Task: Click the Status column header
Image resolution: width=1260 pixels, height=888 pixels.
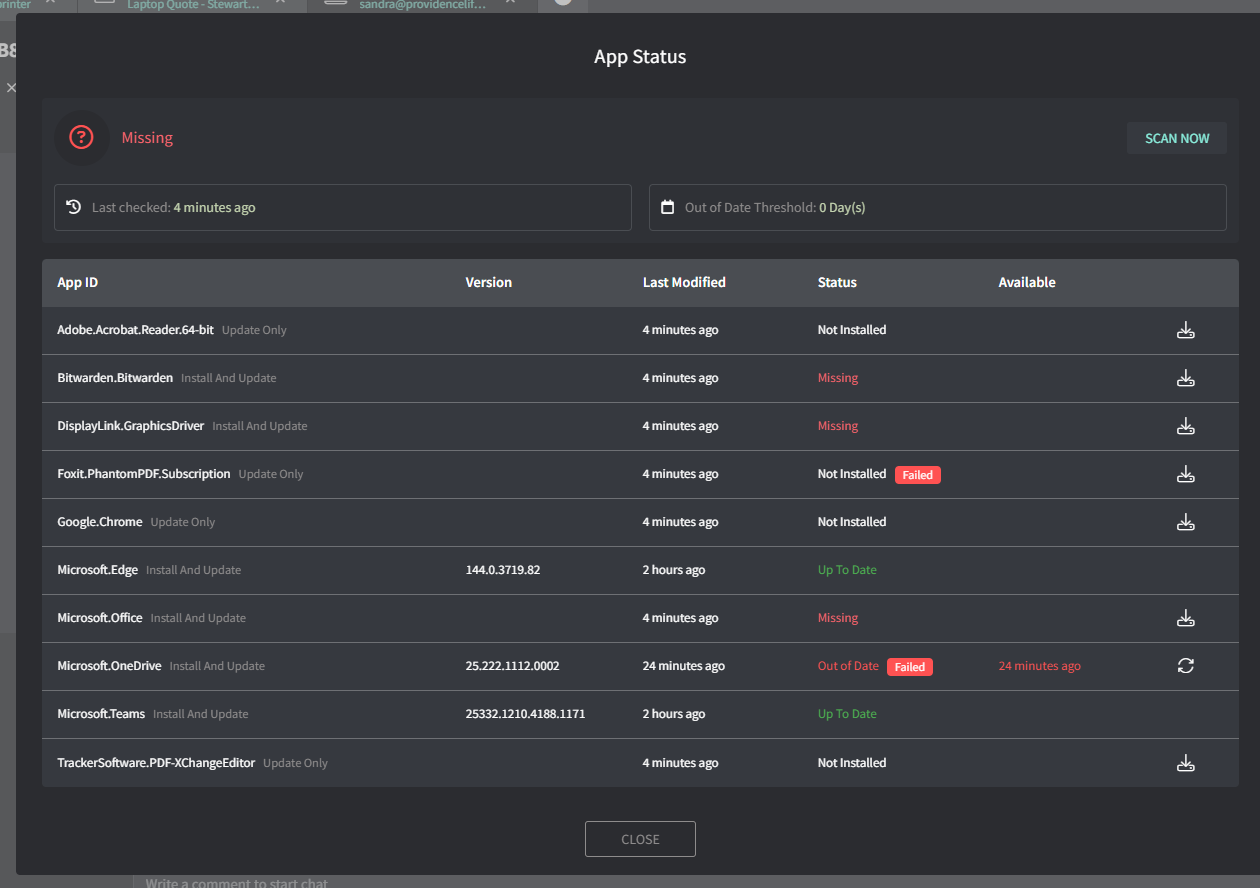Action: (837, 283)
